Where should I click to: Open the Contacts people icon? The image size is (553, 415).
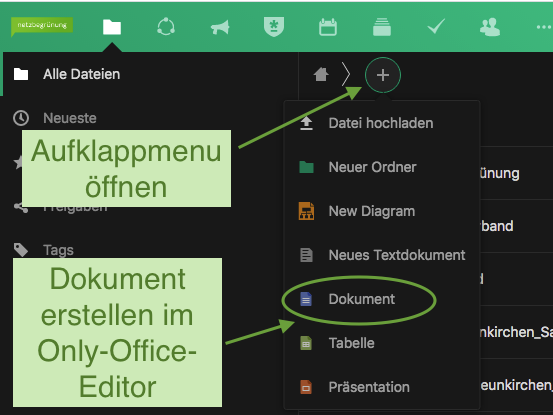pyautogui.click(x=490, y=27)
